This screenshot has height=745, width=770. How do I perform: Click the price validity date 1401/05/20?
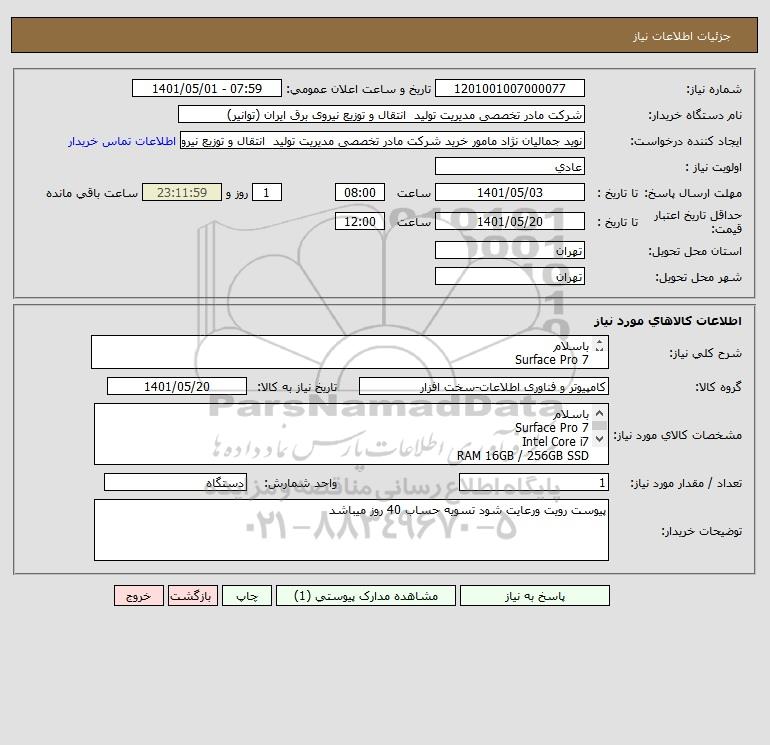pyautogui.click(x=510, y=221)
